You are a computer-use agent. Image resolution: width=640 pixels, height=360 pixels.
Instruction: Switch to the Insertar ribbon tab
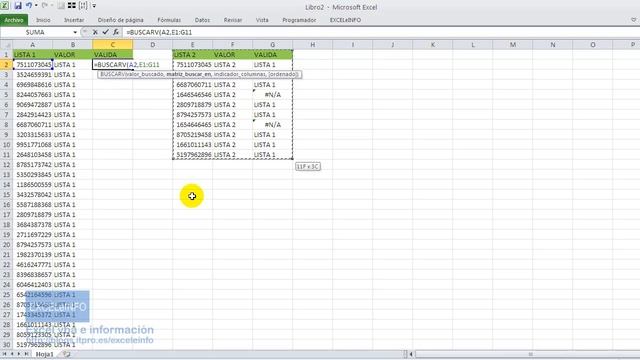[x=74, y=20]
